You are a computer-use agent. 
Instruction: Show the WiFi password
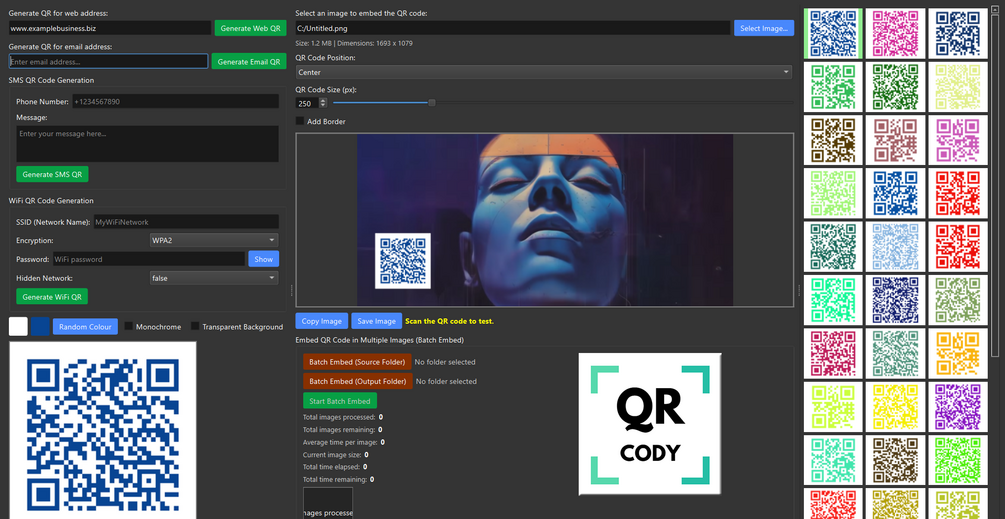tap(263, 259)
